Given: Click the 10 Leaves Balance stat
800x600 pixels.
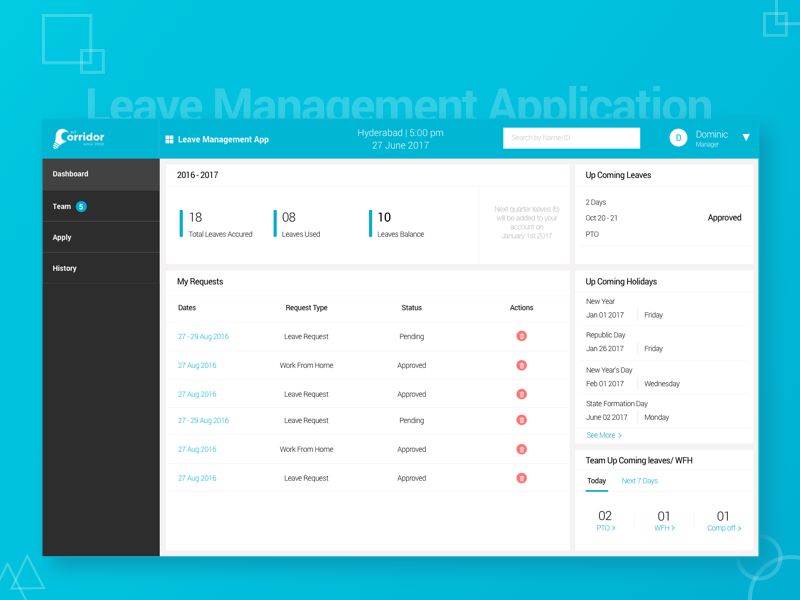Looking at the screenshot, I should point(397,224).
